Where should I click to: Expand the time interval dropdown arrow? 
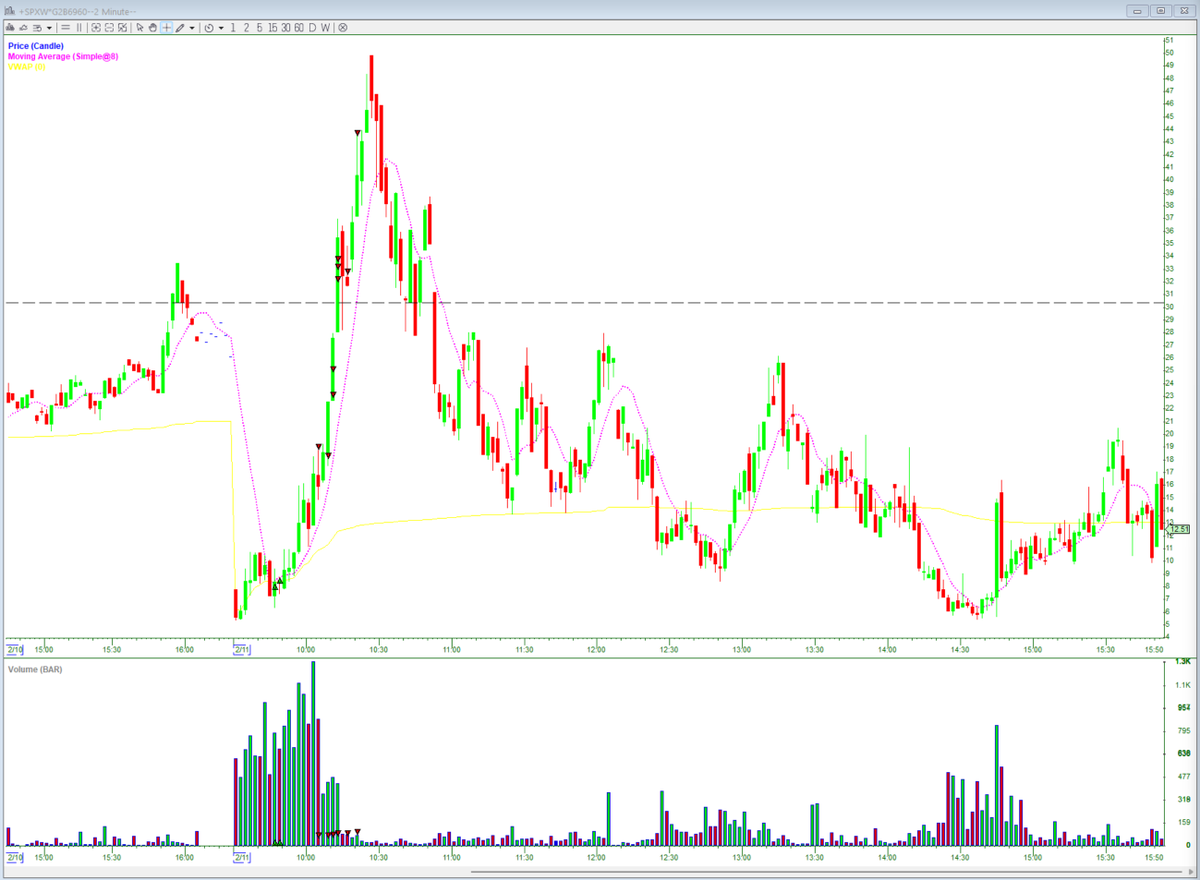click(x=221, y=28)
